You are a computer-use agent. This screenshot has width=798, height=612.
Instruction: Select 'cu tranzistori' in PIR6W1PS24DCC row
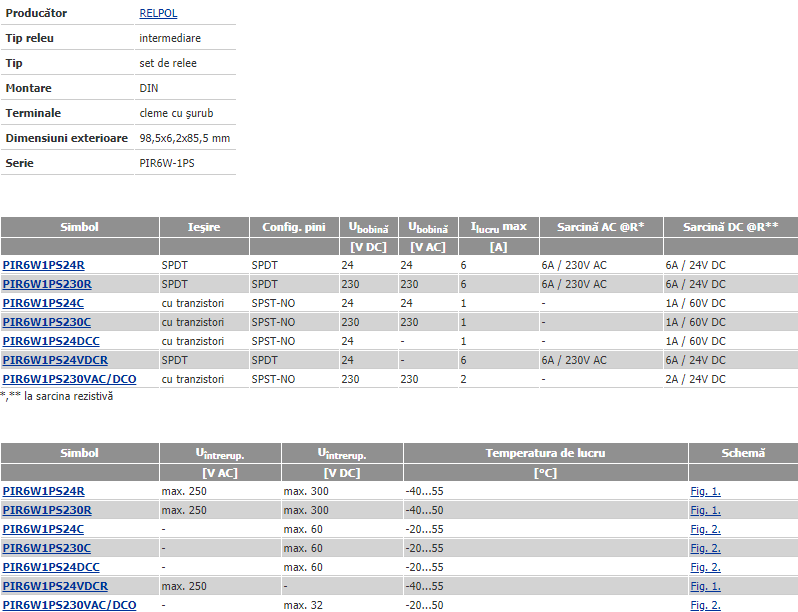pos(193,341)
